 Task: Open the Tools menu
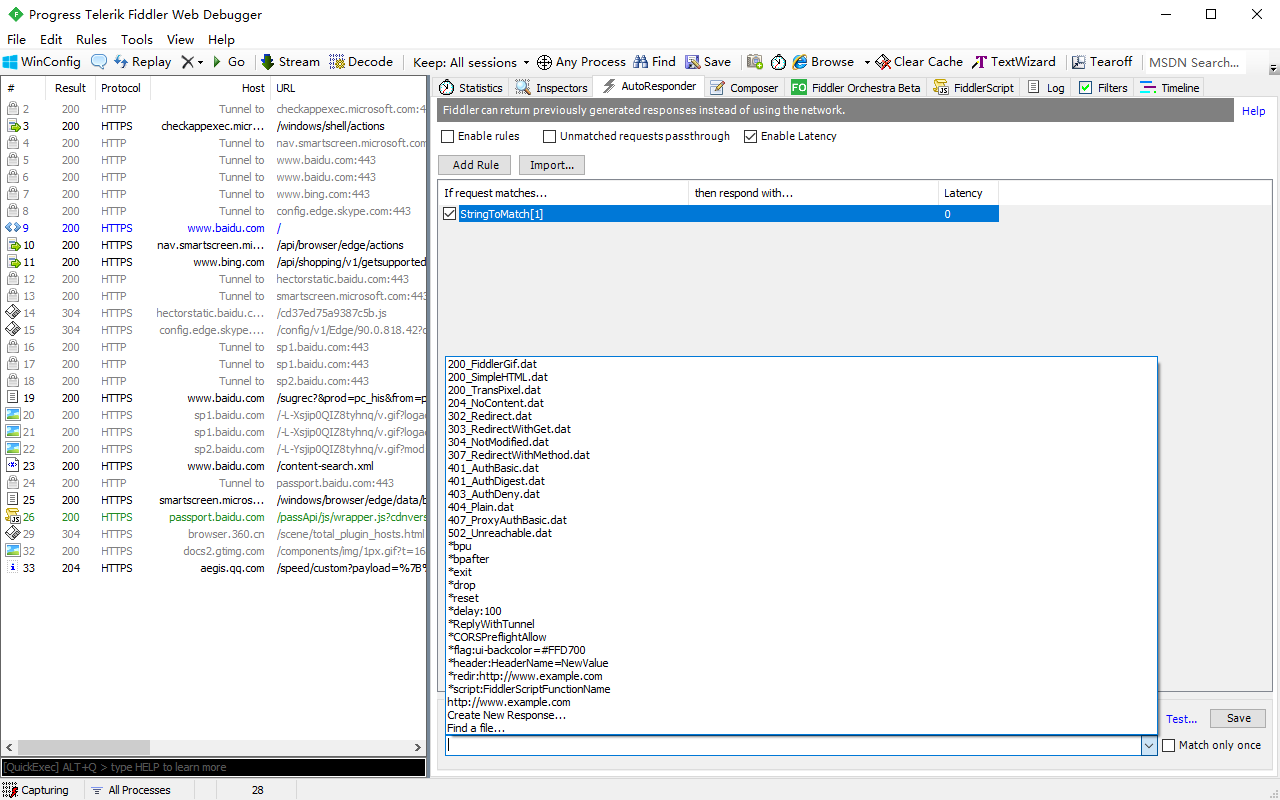pos(137,40)
